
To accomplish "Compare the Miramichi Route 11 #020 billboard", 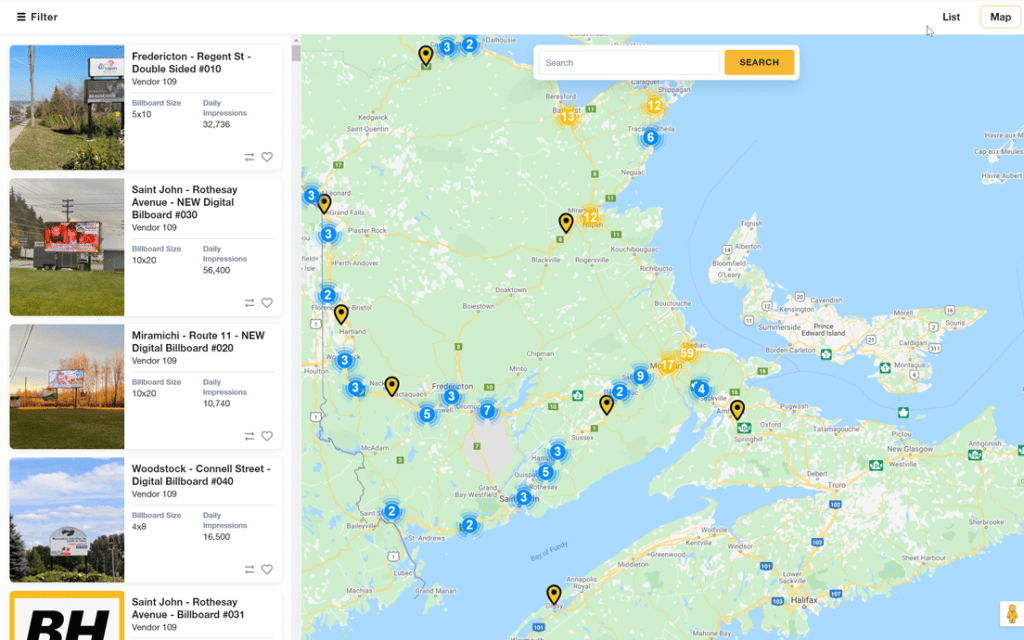I will click(249, 436).
